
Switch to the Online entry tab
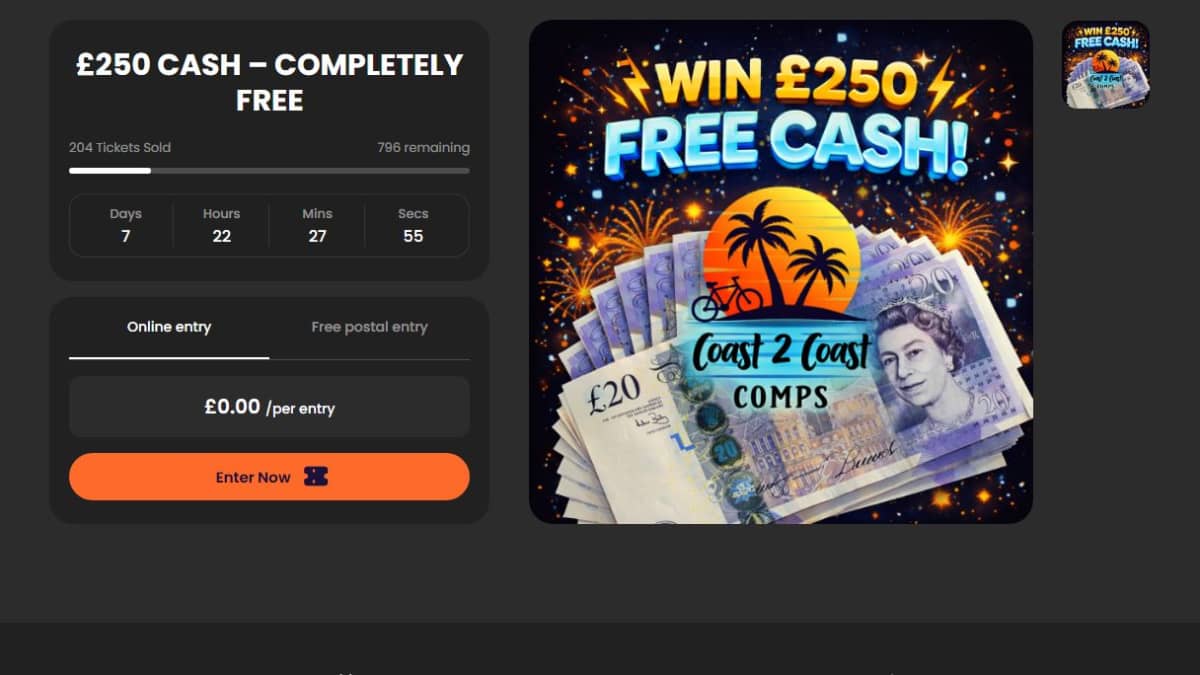pos(169,327)
